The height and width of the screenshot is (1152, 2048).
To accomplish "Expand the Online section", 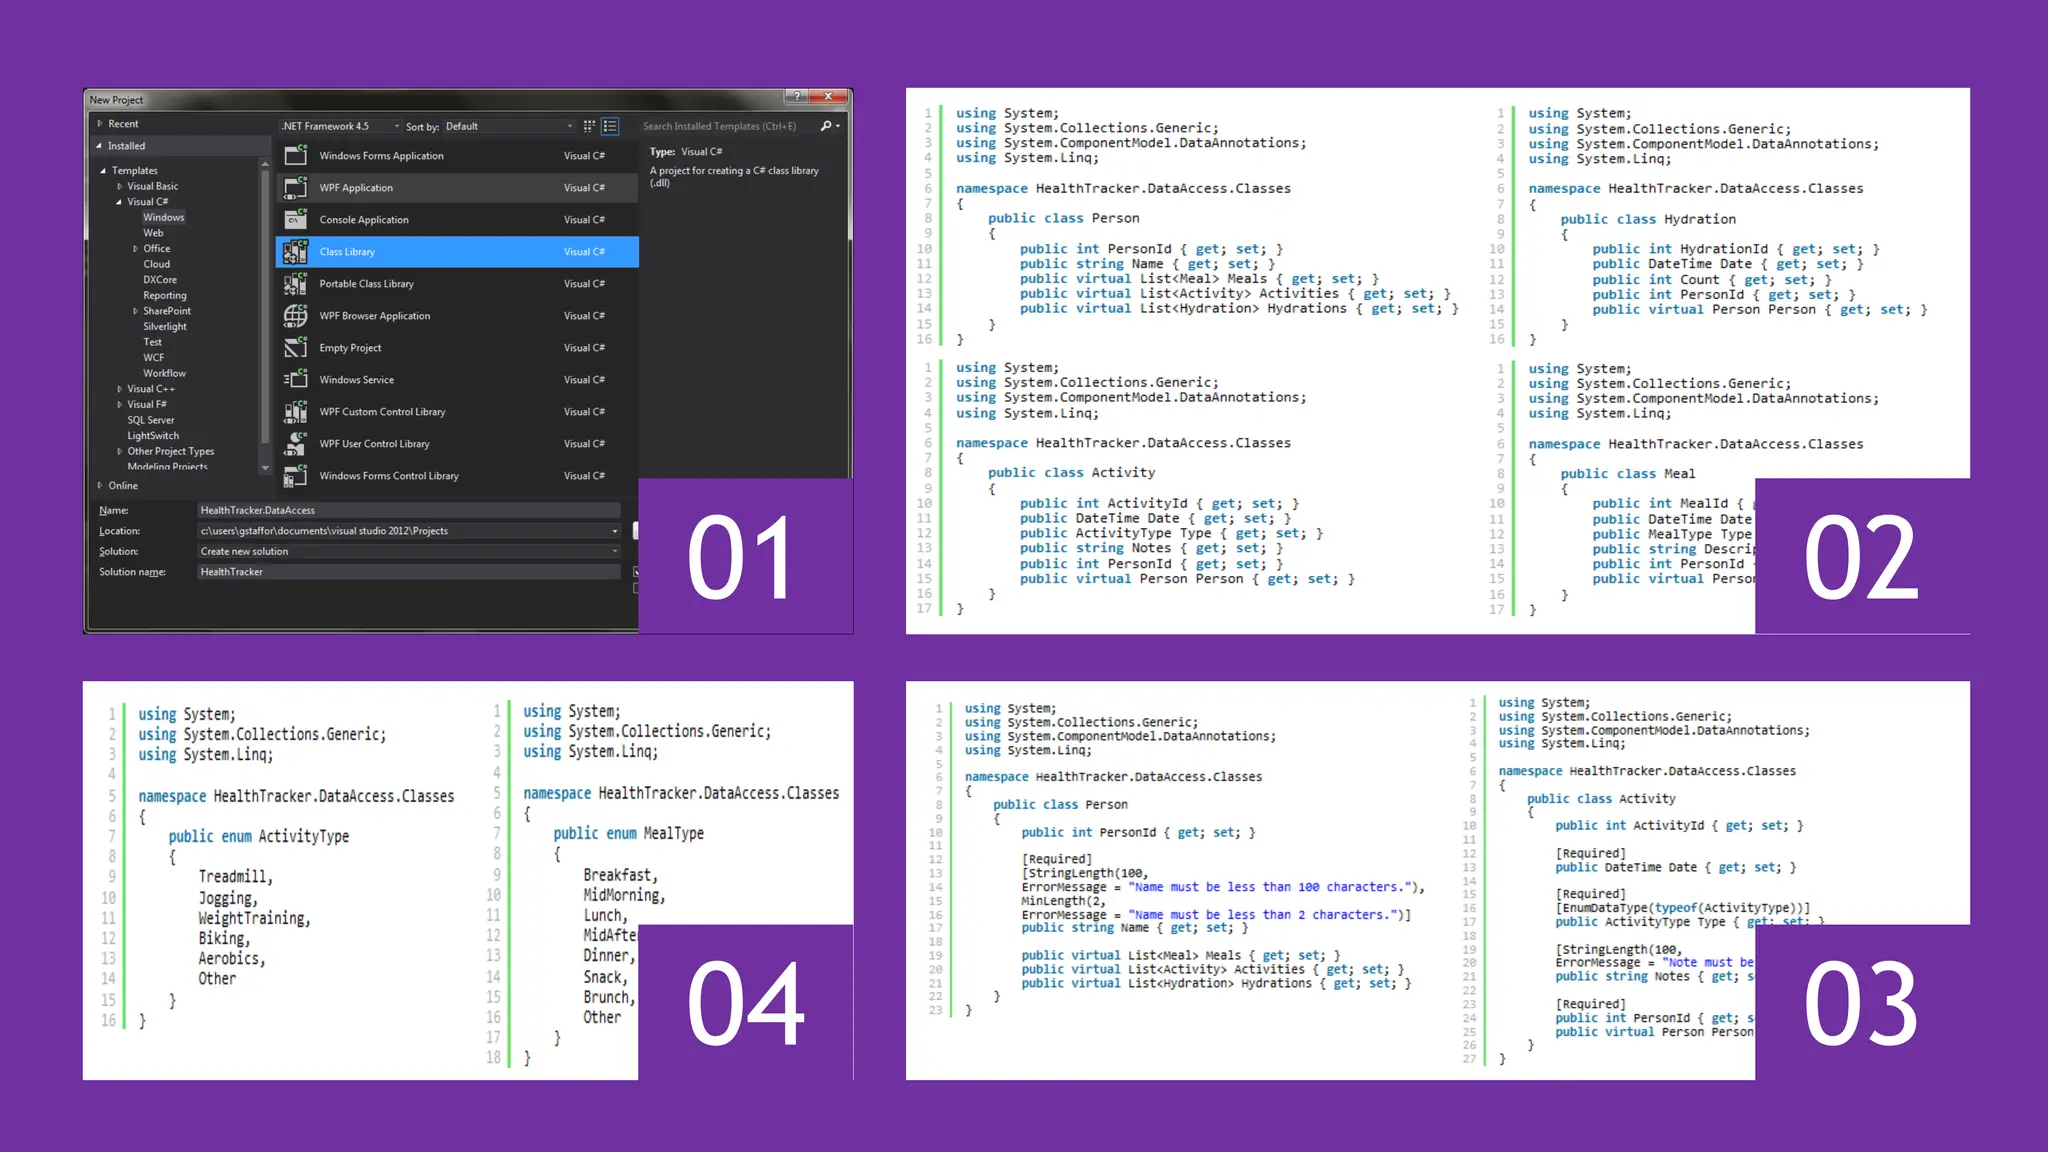I will coord(100,486).
